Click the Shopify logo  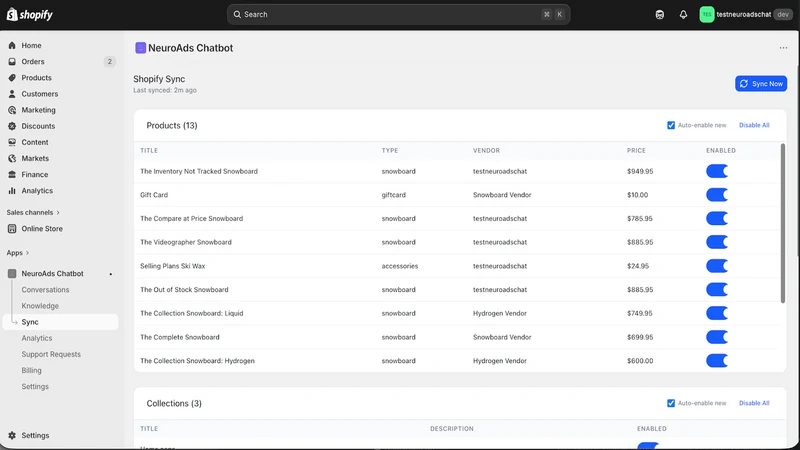30,14
